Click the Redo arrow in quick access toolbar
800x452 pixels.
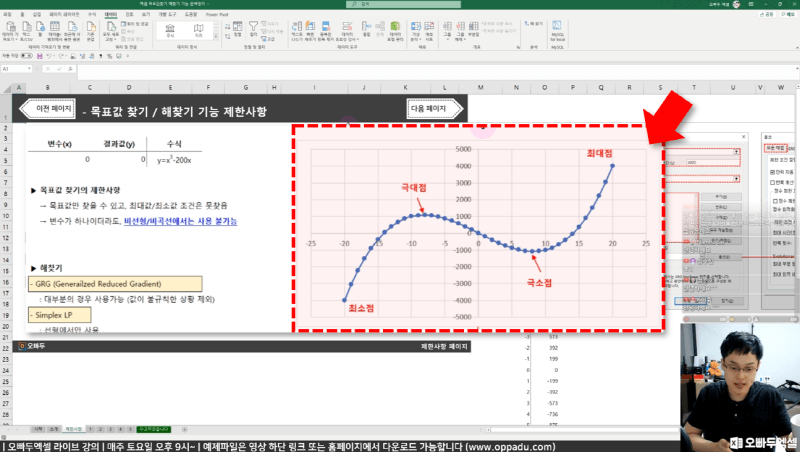click(x=62, y=56)
